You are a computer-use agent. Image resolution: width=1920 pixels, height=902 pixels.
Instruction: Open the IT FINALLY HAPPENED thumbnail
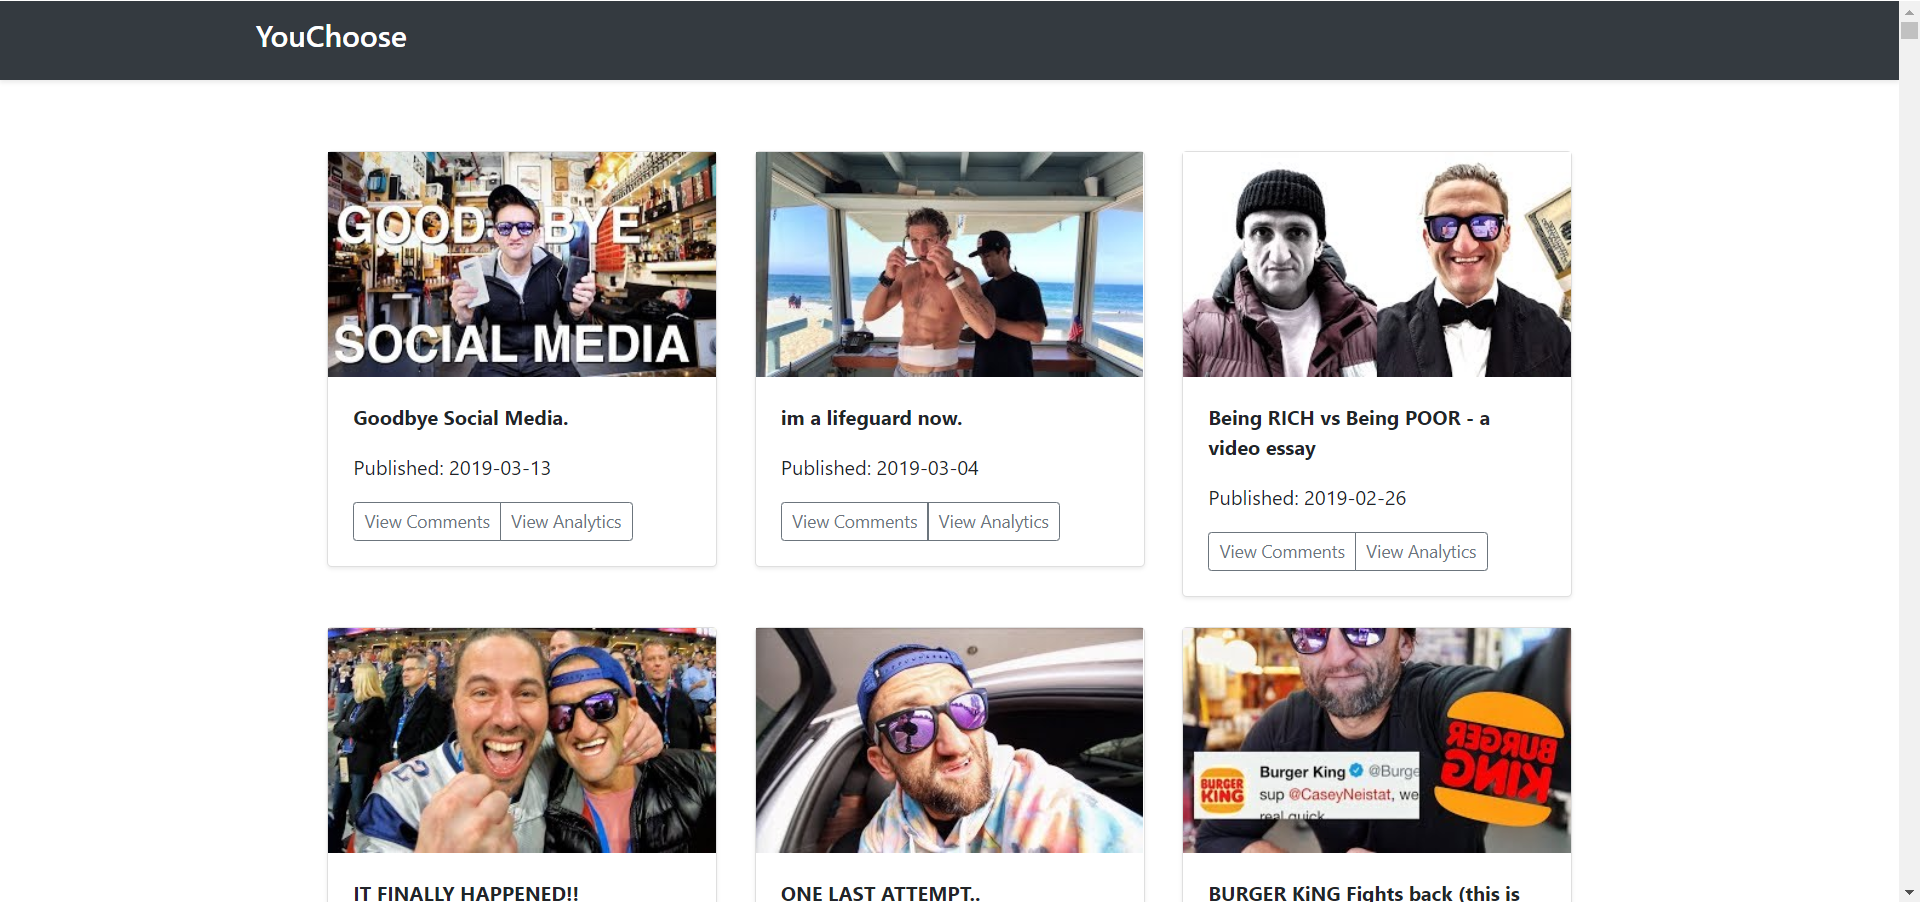coord(522,740)
